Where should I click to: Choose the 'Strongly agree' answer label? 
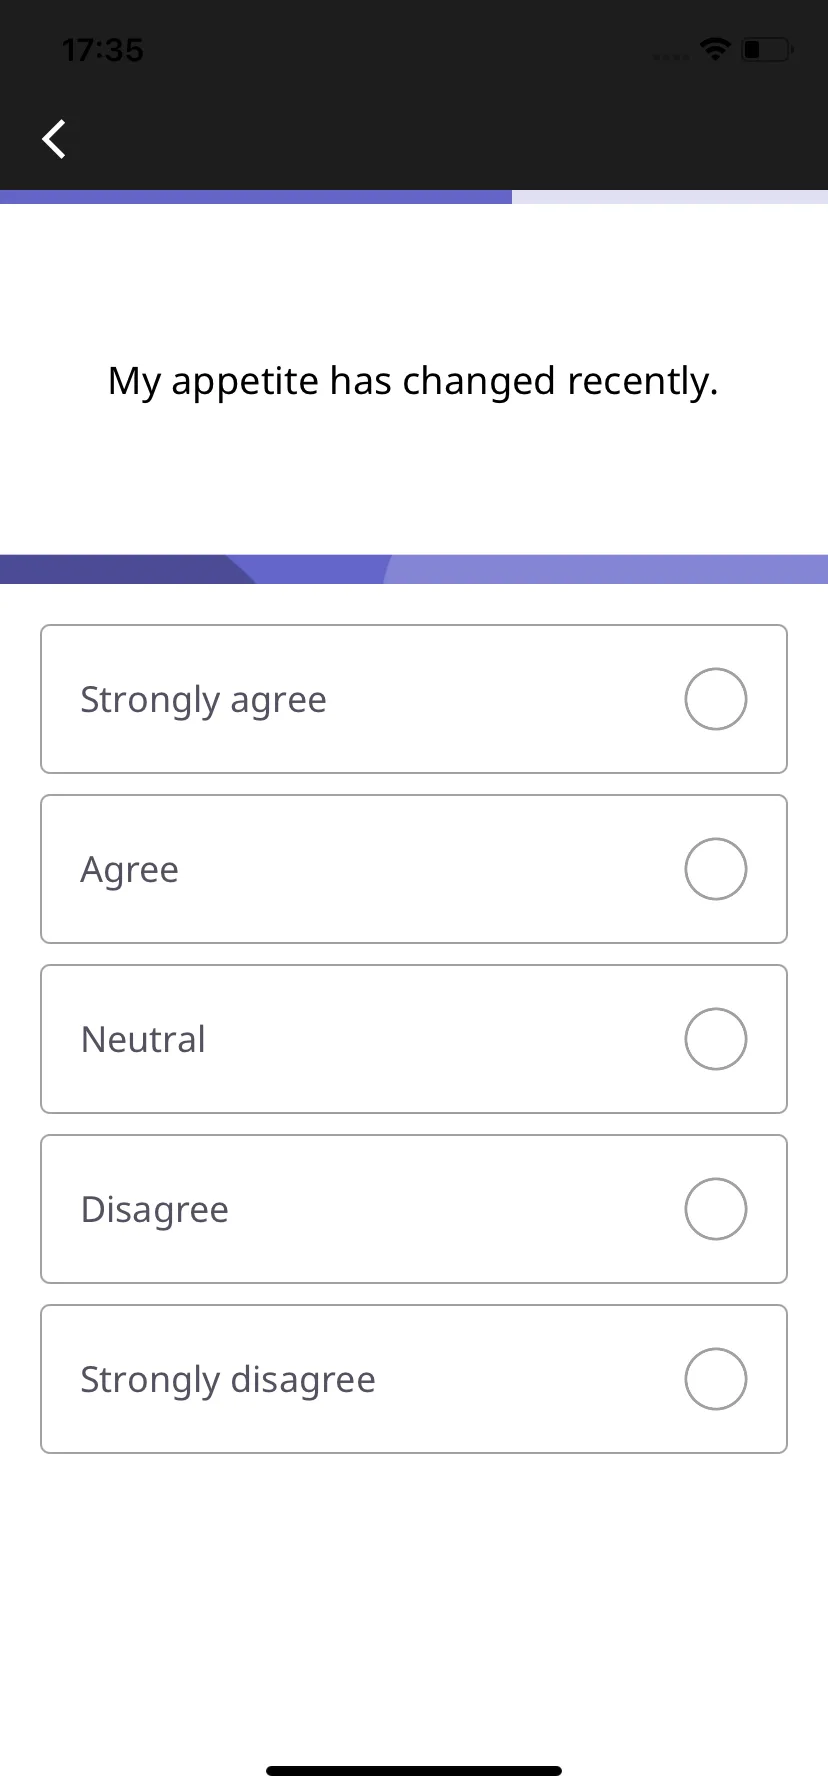point(203,700)
